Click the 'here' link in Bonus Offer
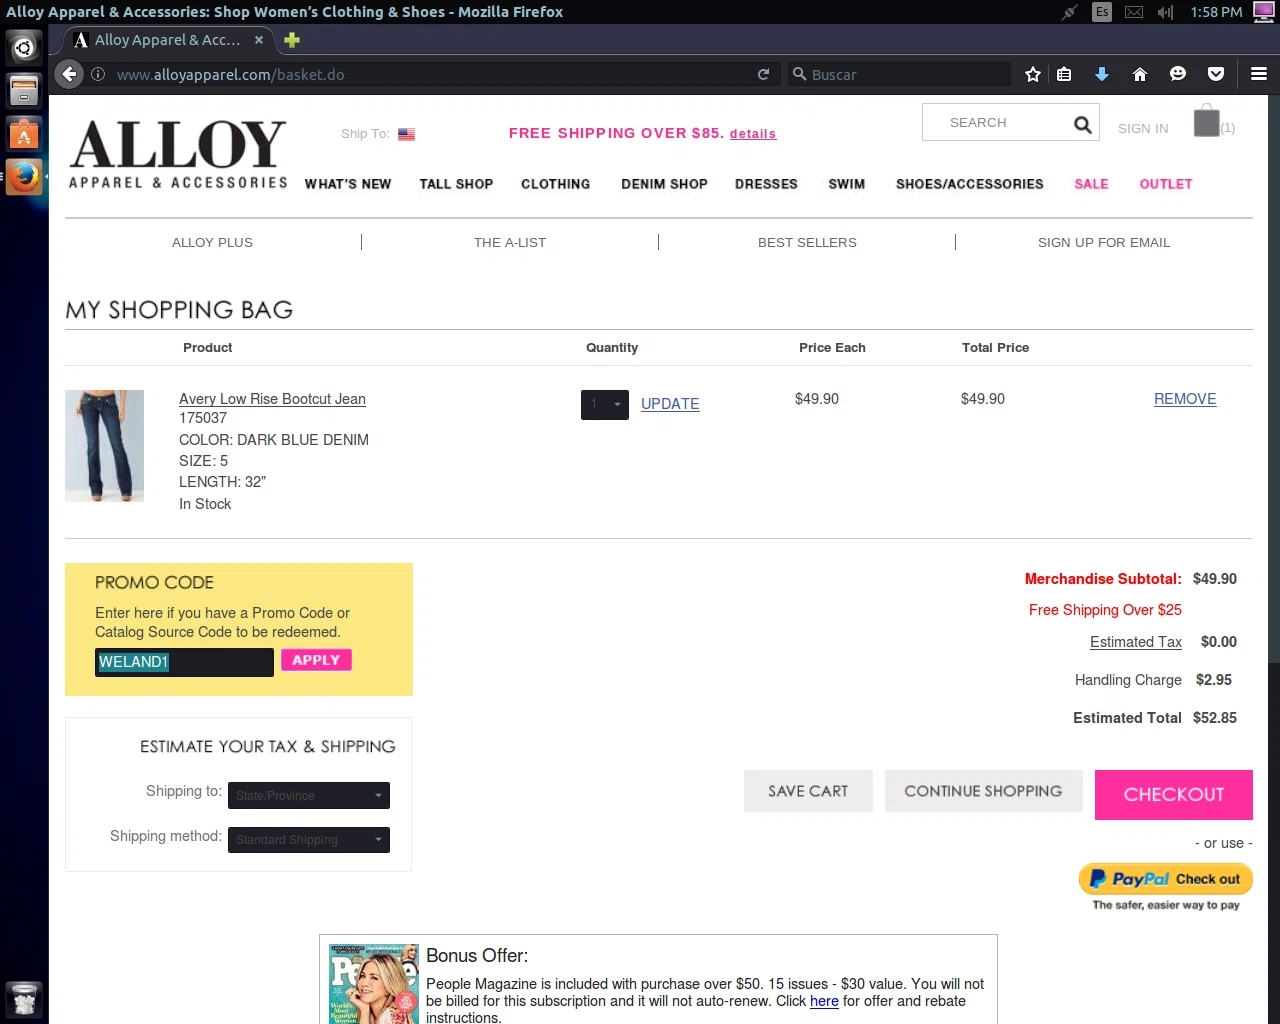The height and width of the screenshot is (1024, 1280). (x=824, y=1001)
